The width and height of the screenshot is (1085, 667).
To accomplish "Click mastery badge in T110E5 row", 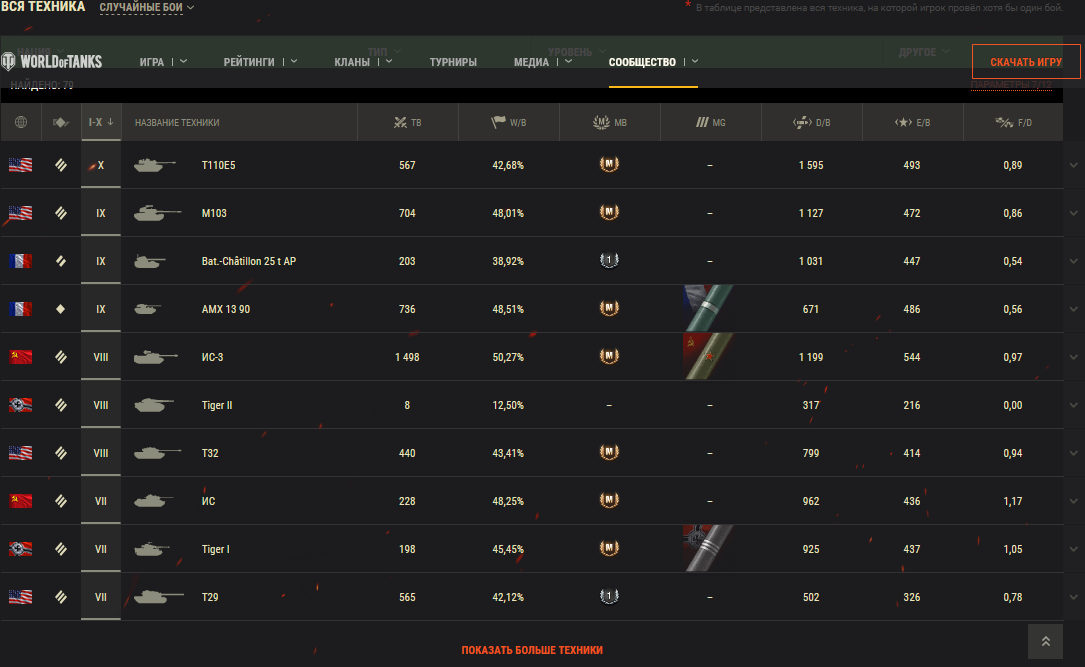I will pos(609,165).
